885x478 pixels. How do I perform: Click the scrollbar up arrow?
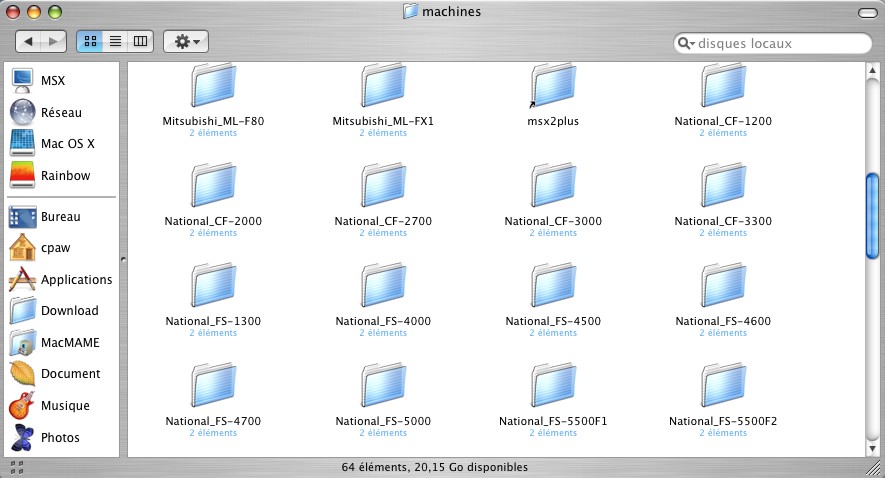tap(873, 69)
